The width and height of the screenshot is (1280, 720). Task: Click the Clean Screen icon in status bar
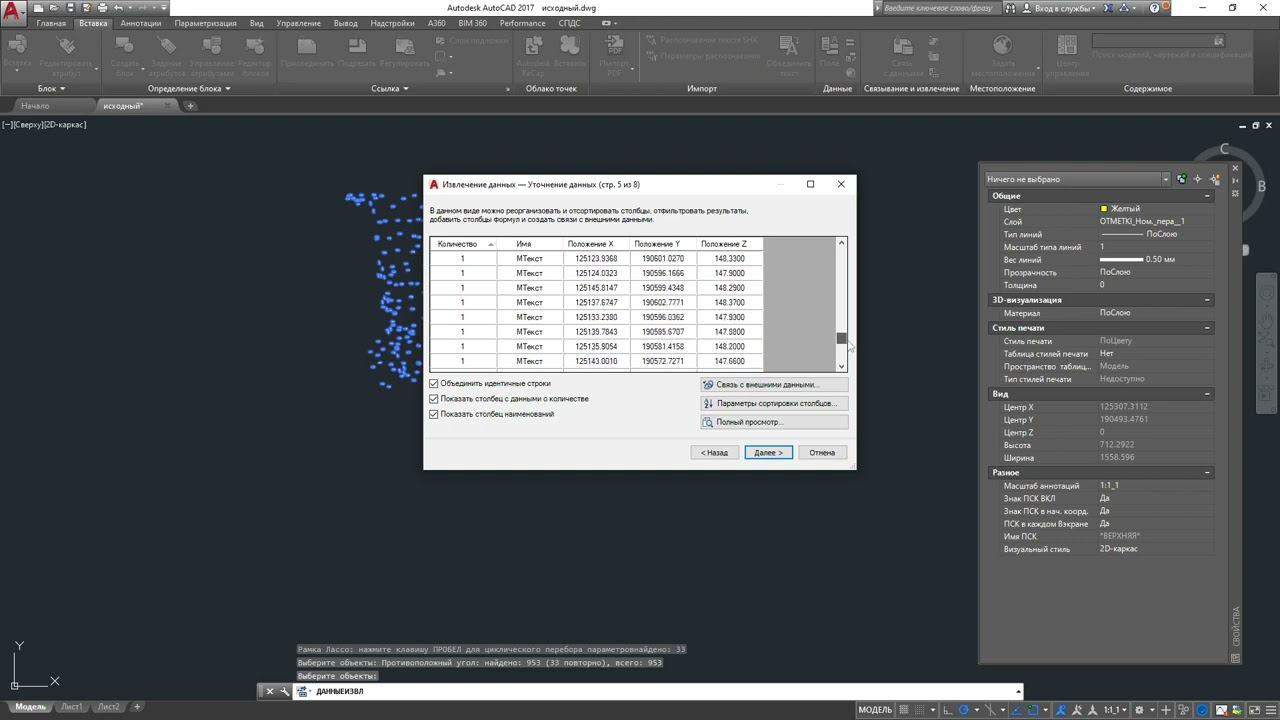point(1254,710)
